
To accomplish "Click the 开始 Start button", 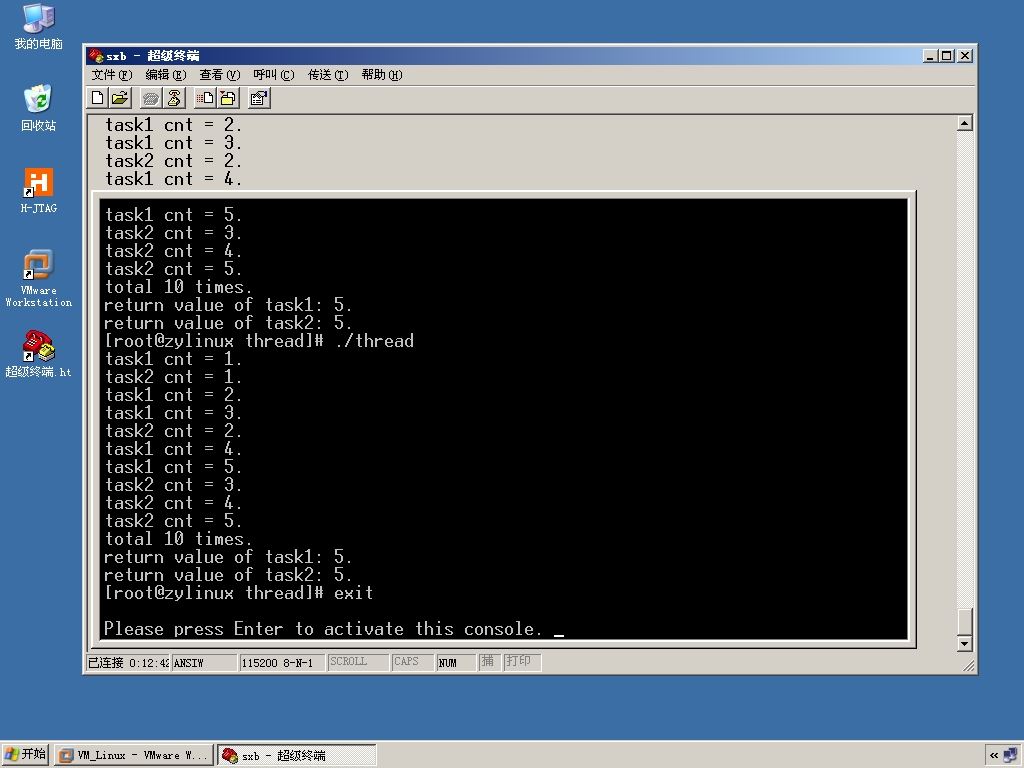I will [x=25, y=755].
